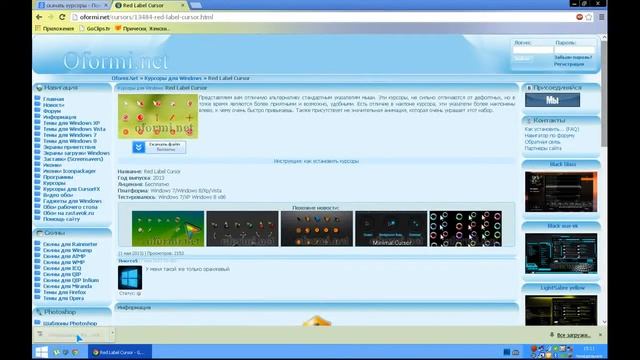Open Обои рабочего стола link
This screenshot has width=640, height=360.
pyautogui.click(x=70, y=207)
